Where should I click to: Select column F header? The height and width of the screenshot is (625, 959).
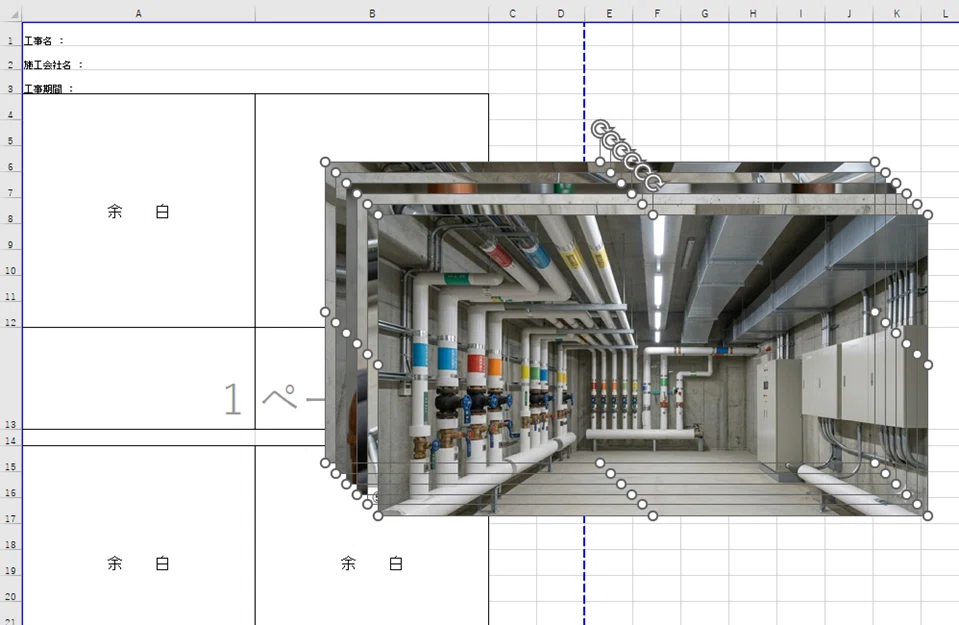pyautogui.click(x=657, y=13)
